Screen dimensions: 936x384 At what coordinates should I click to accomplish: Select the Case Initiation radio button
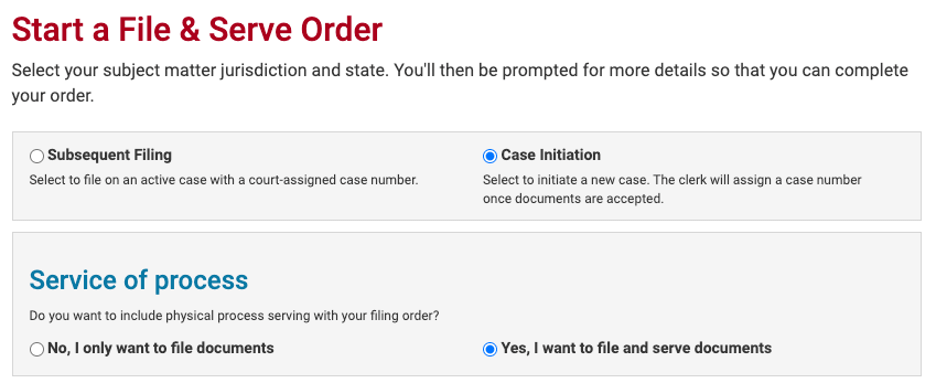tap(489, 156)
